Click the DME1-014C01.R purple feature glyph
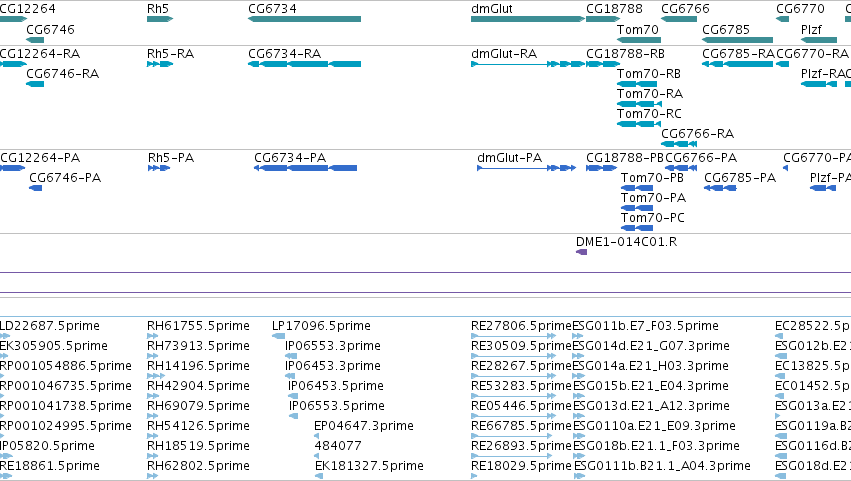 [581, 252]
